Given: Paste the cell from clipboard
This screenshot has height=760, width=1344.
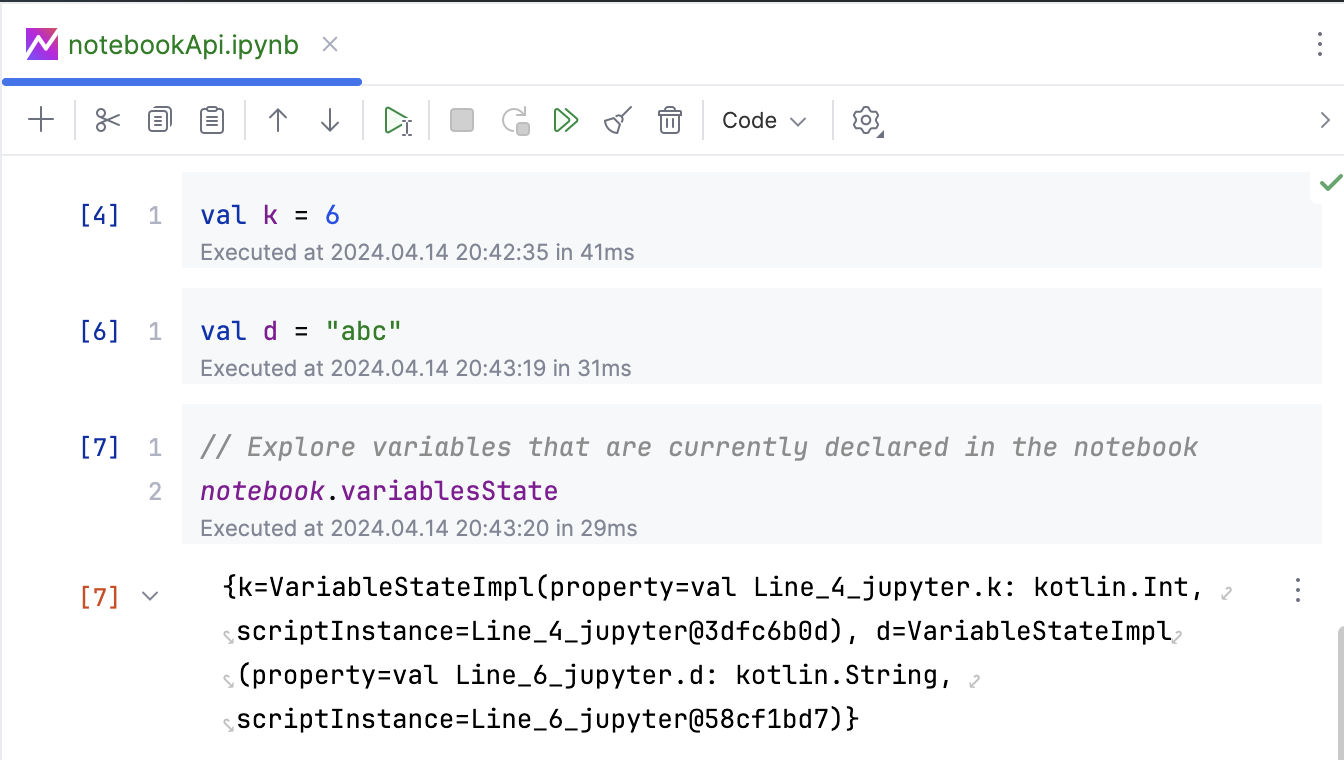Looking at the screenshot, I should [211, 120].
